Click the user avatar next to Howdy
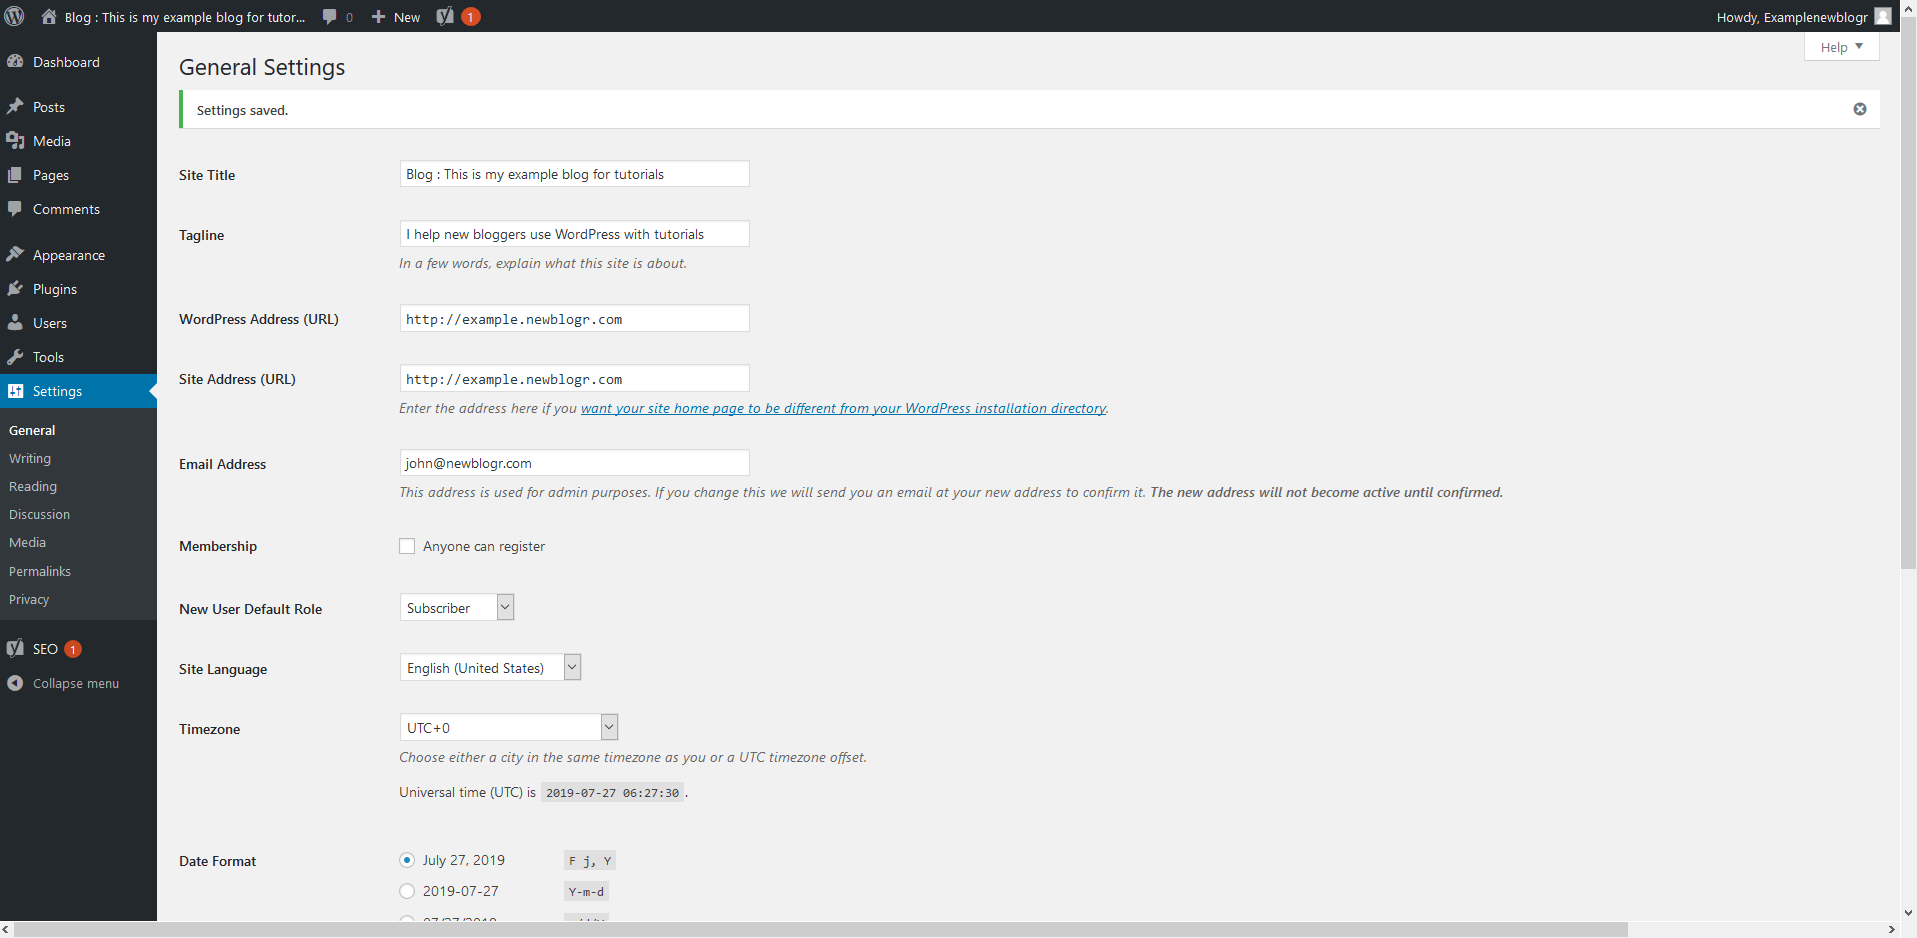The height and width of the screenshot is (938, 1917). click(1882, 17)
